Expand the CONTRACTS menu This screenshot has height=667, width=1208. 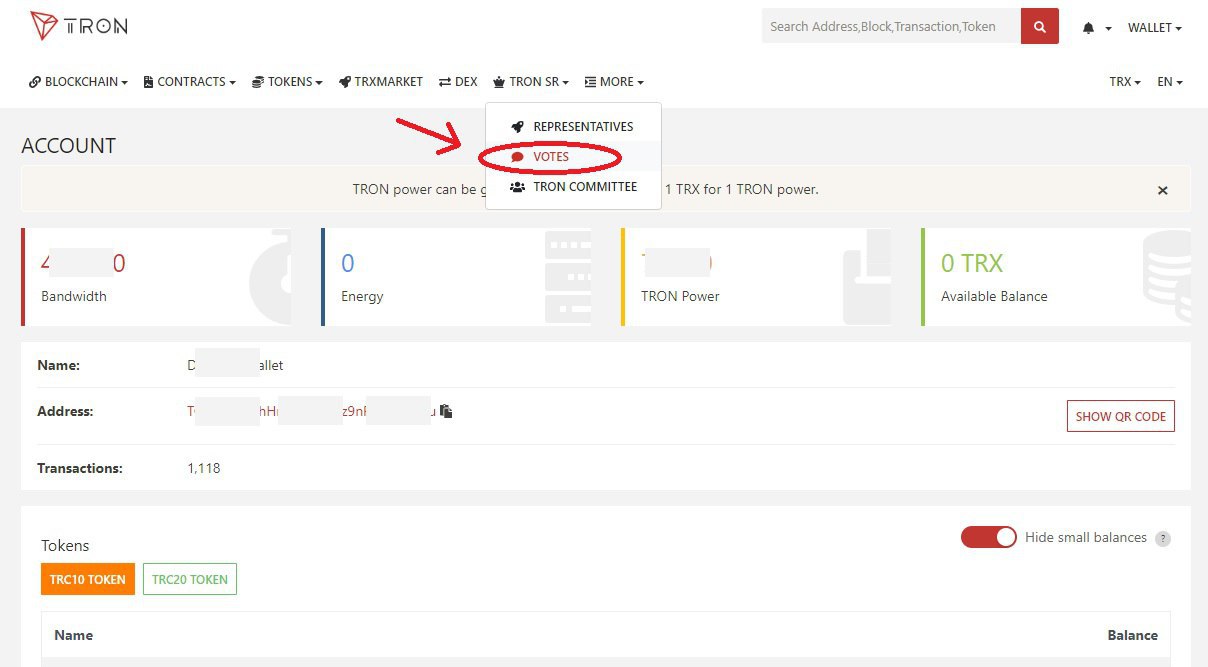click(x=190, y=82)
